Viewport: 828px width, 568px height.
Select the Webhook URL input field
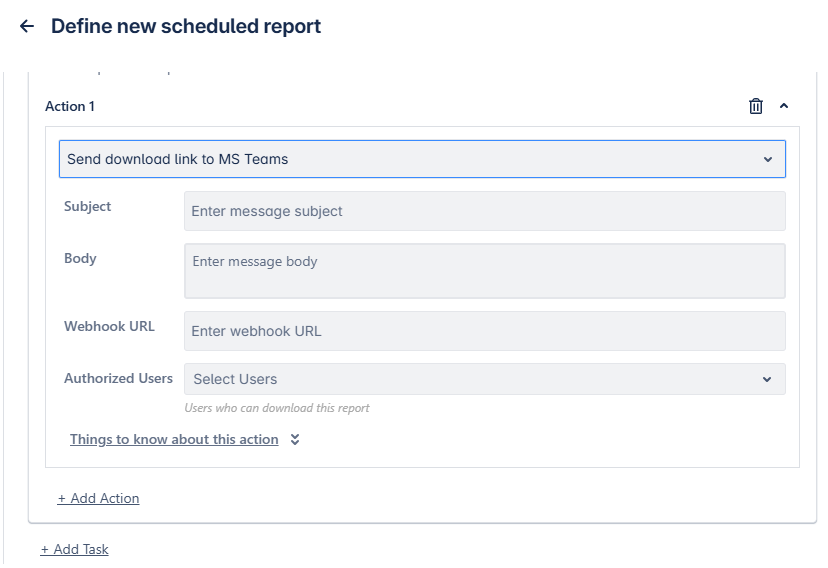(x=484, y=331)
